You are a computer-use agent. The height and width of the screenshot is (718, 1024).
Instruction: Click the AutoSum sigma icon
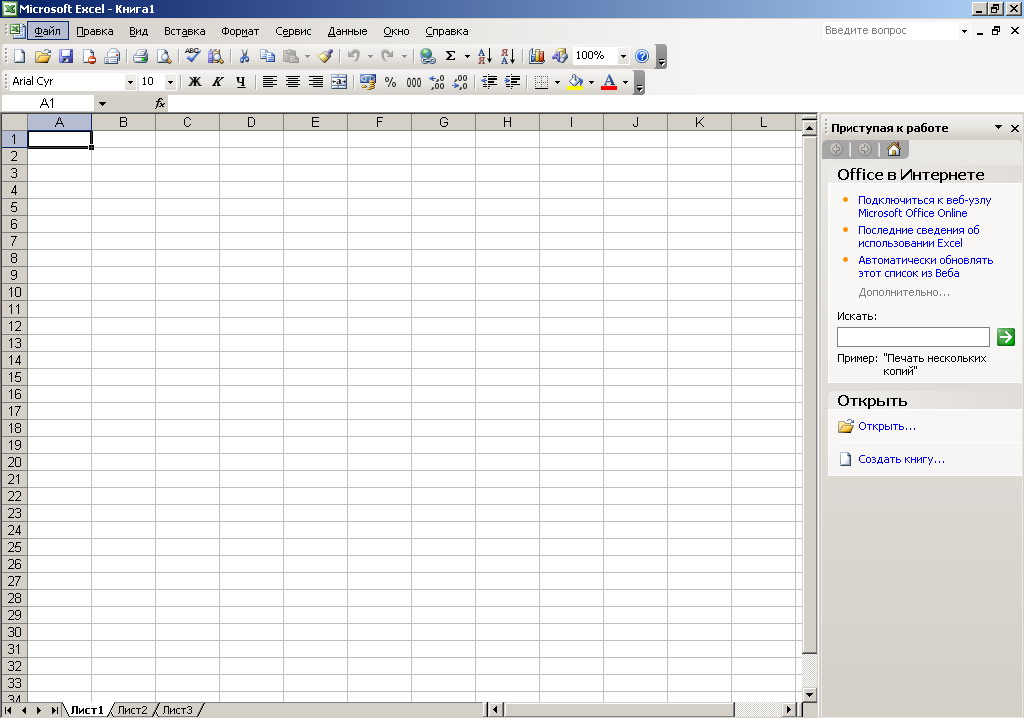(450, 56)
